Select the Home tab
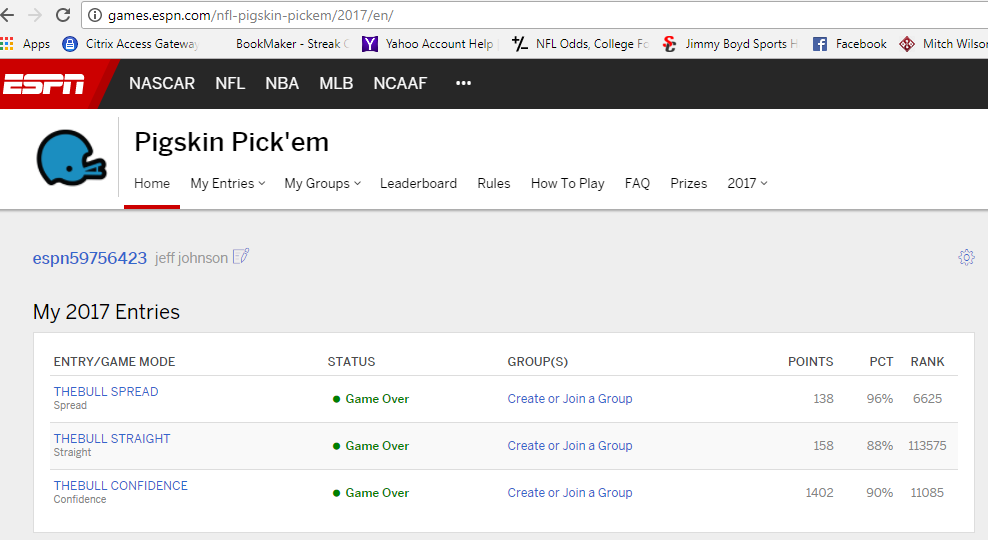 (x=152, y=183)
